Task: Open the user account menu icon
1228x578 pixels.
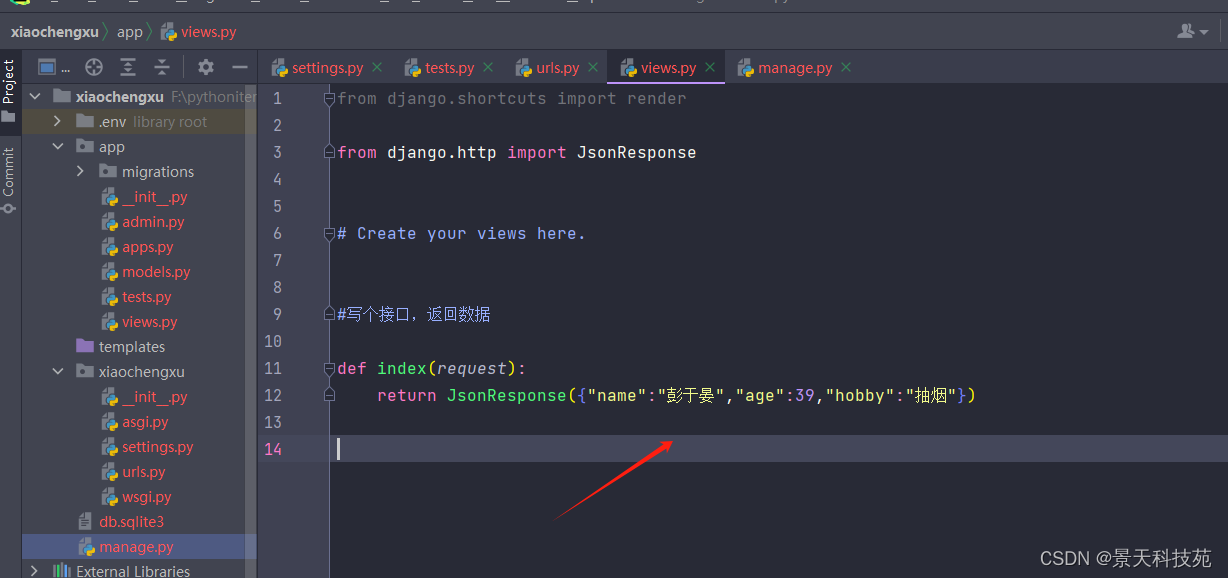Action: (x=1192, y=32)
